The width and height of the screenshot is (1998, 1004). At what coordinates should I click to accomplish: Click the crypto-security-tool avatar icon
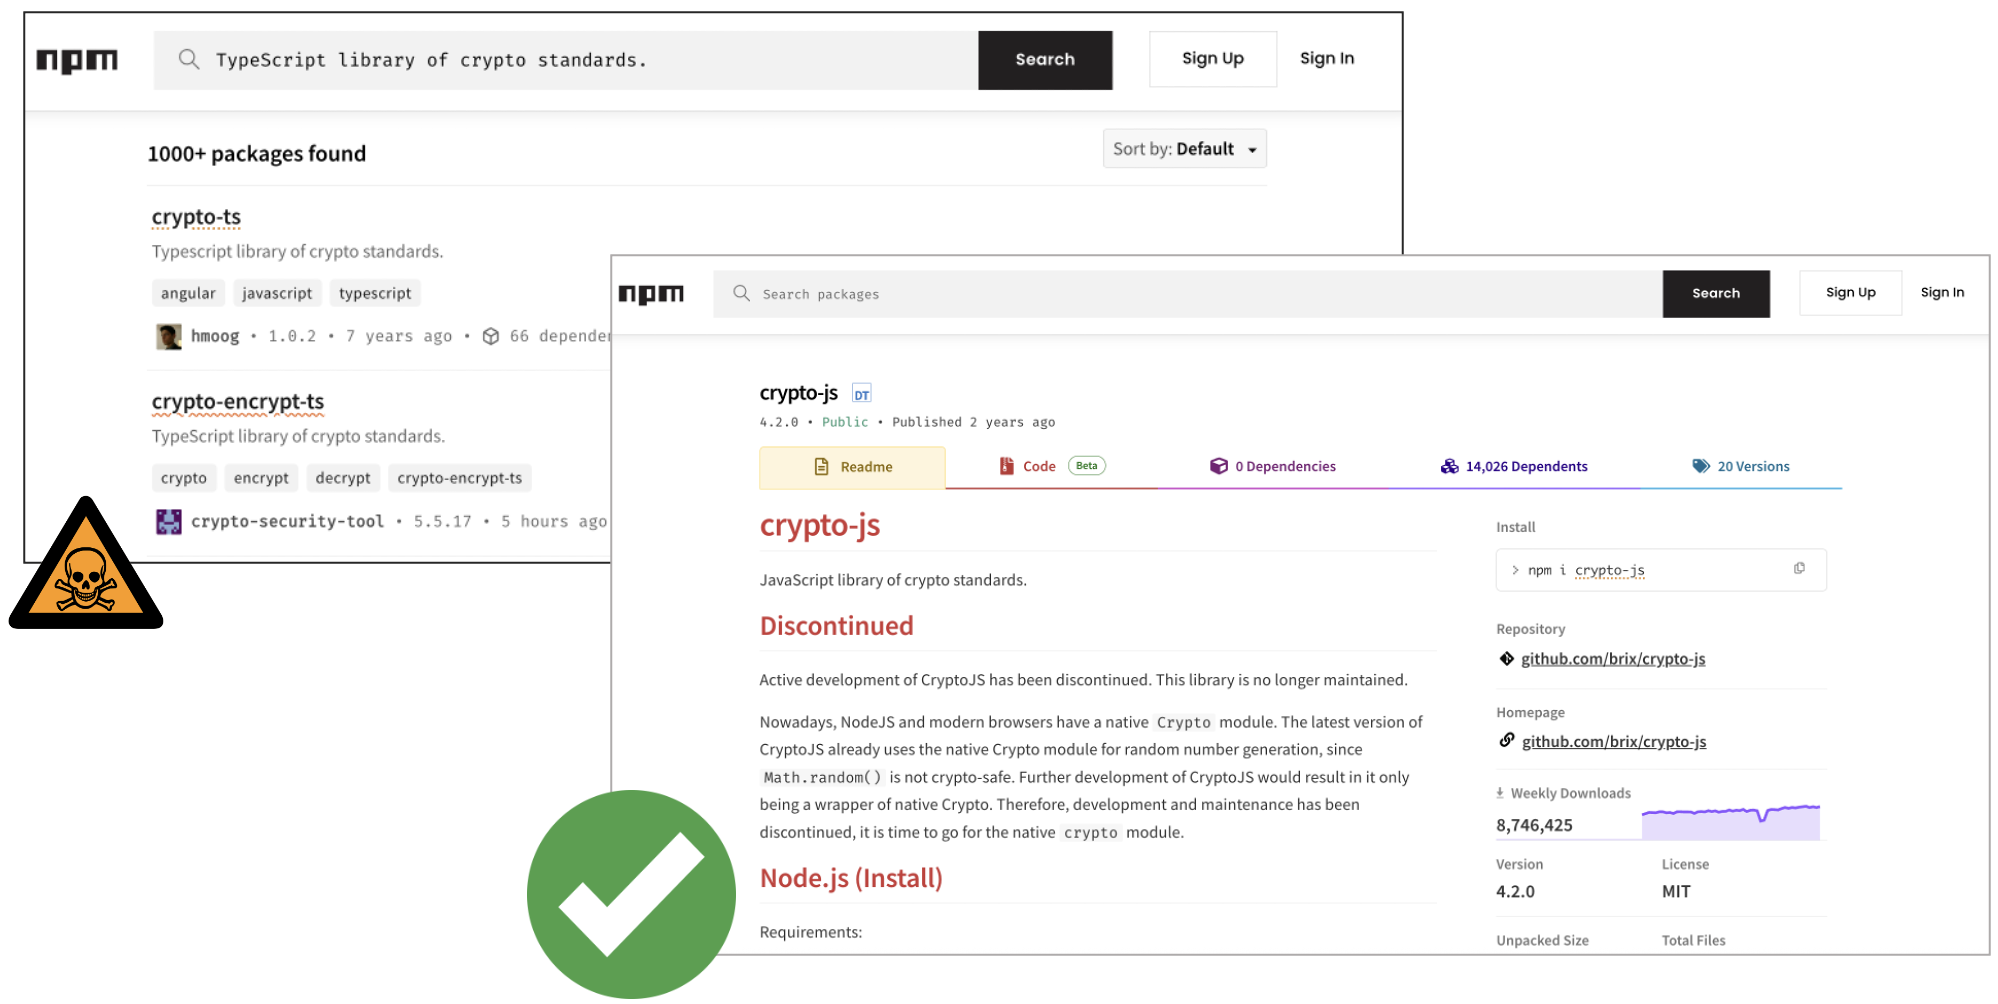coord(169,521)
